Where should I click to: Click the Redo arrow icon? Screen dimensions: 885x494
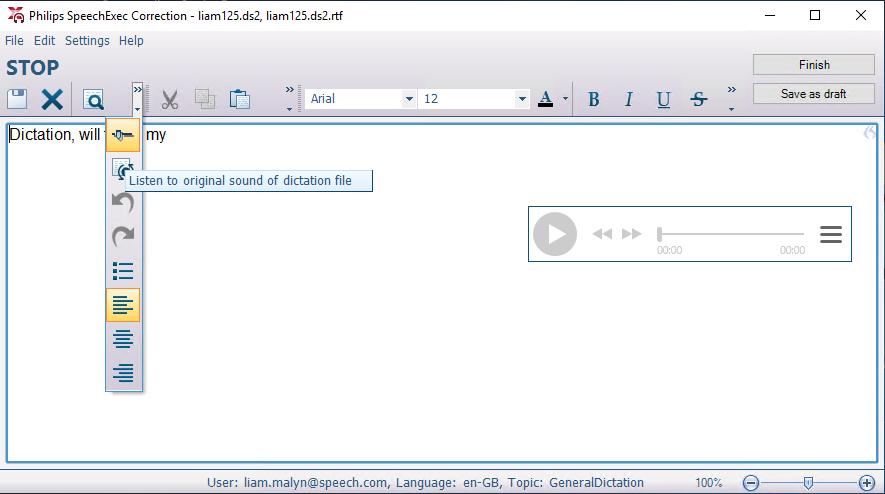[x=123, y=236]
